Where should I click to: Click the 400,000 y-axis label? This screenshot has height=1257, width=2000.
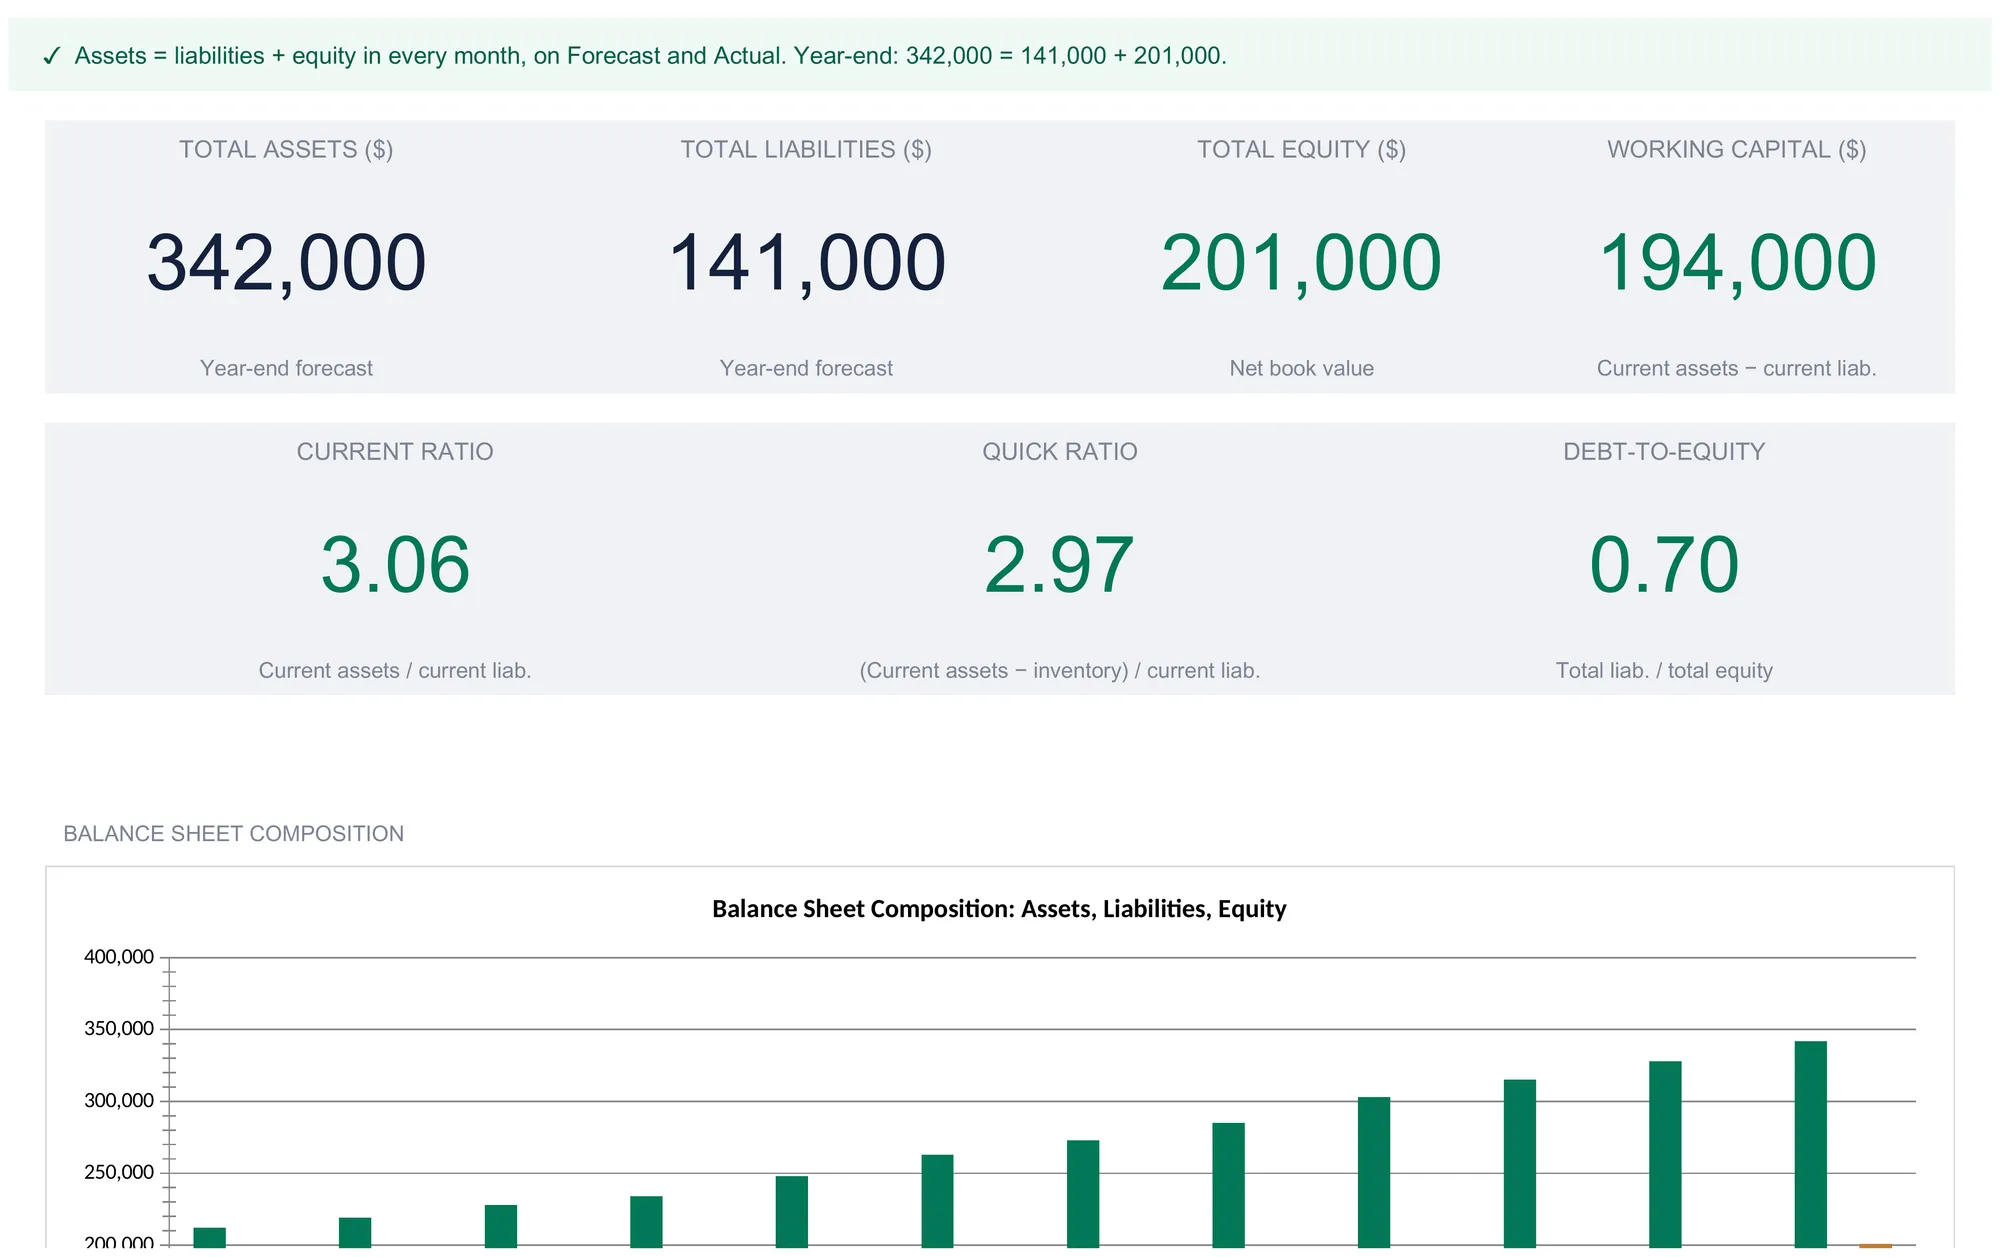point(119,957)
